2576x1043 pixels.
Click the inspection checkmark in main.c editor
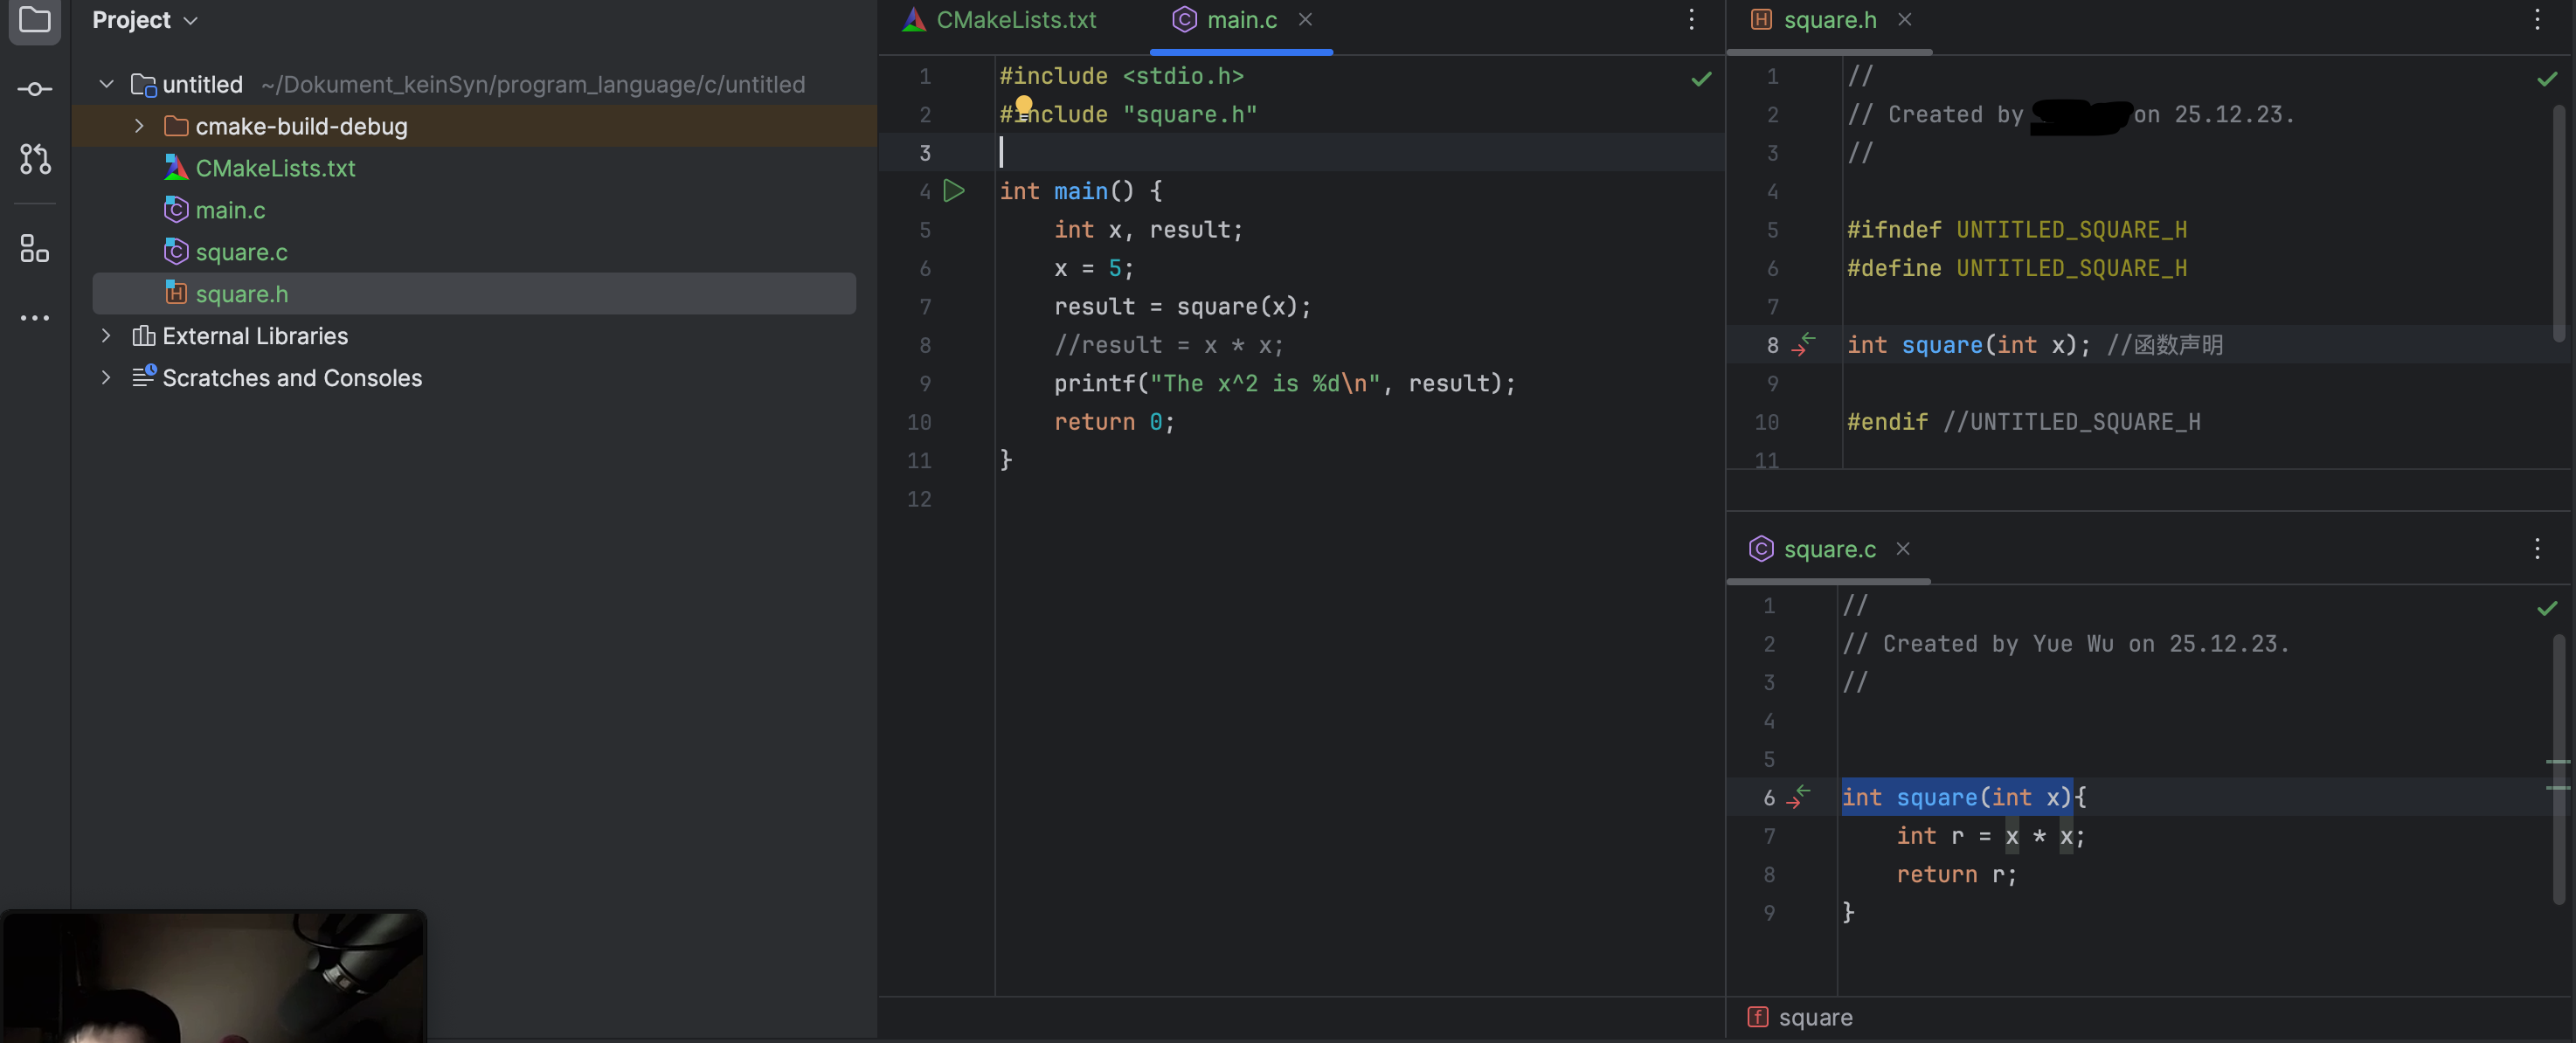pyautogui.click(x=1701, y=78)
